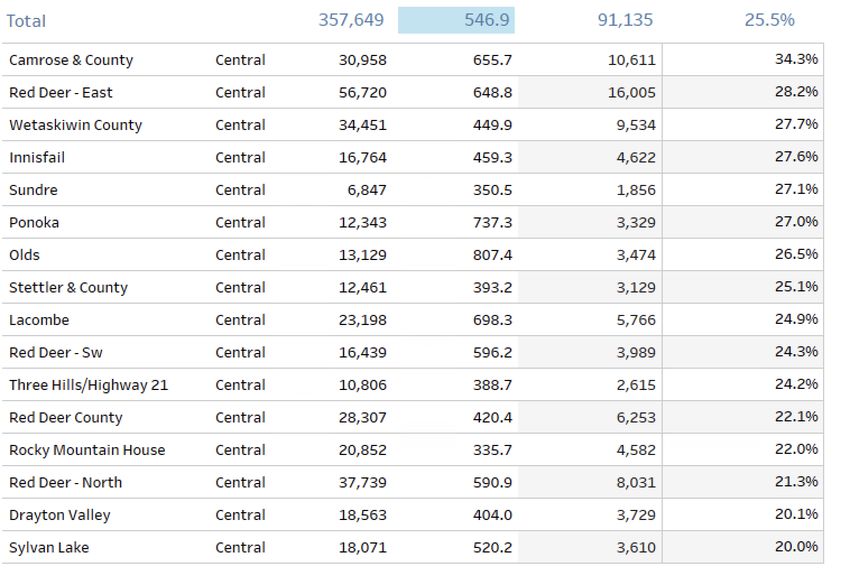
Task: Click Ponoka's 737.3 value
Action: [x=492, y=223]
